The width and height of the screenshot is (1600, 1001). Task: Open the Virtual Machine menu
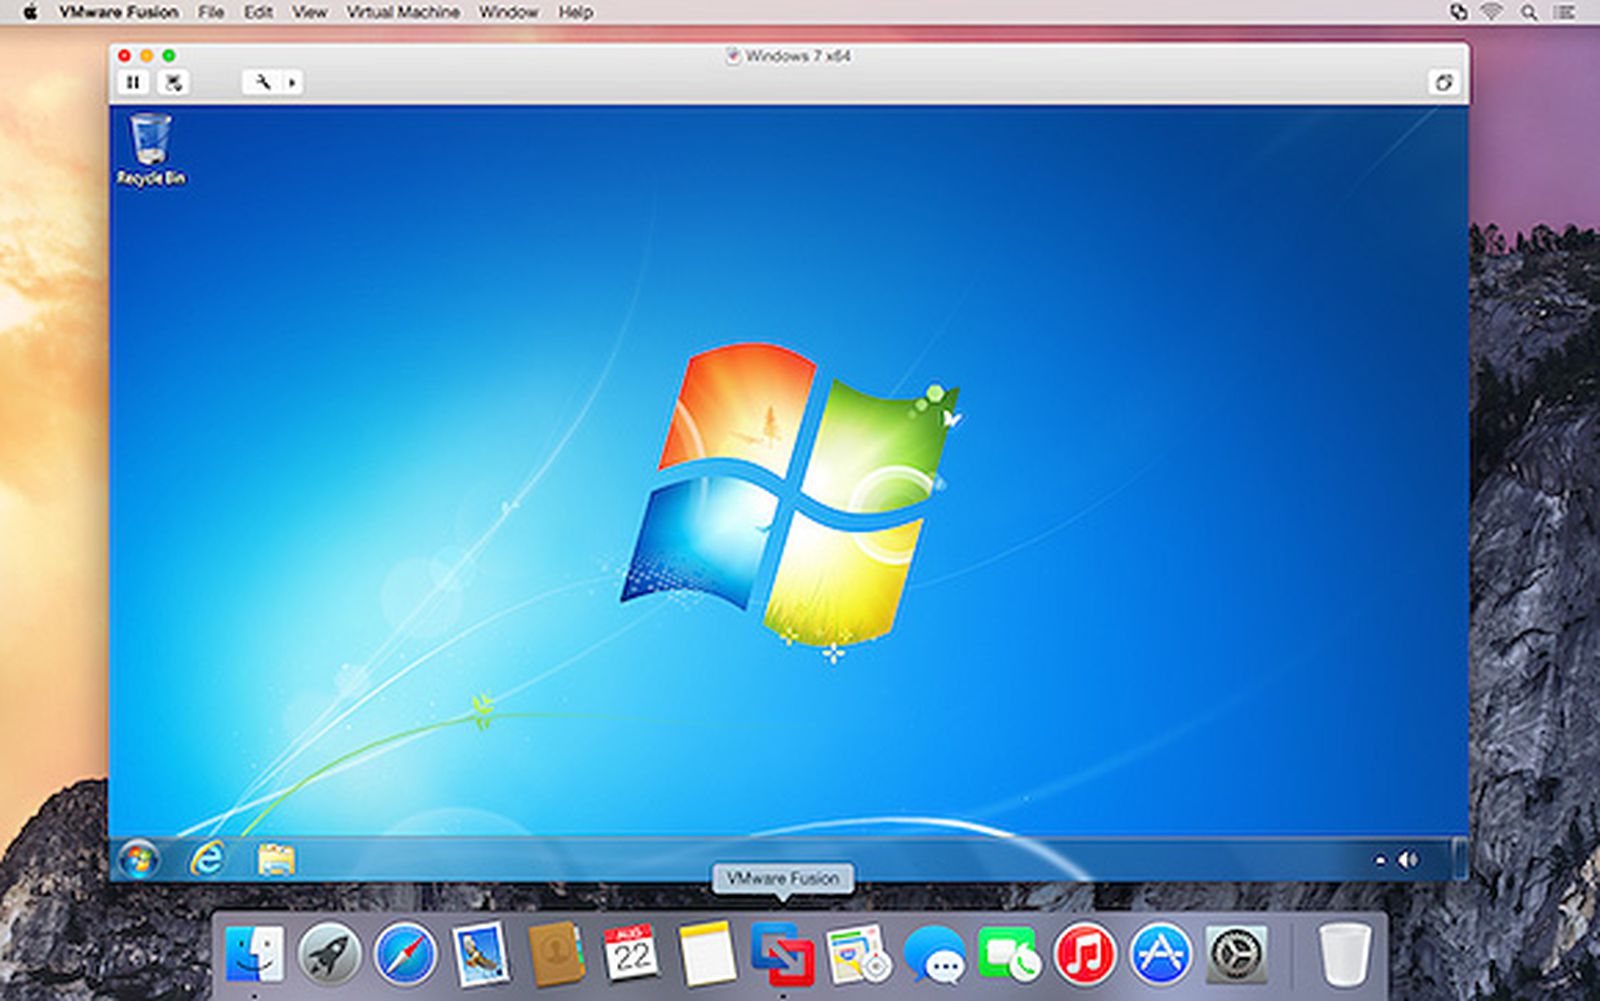pos(404,12)
